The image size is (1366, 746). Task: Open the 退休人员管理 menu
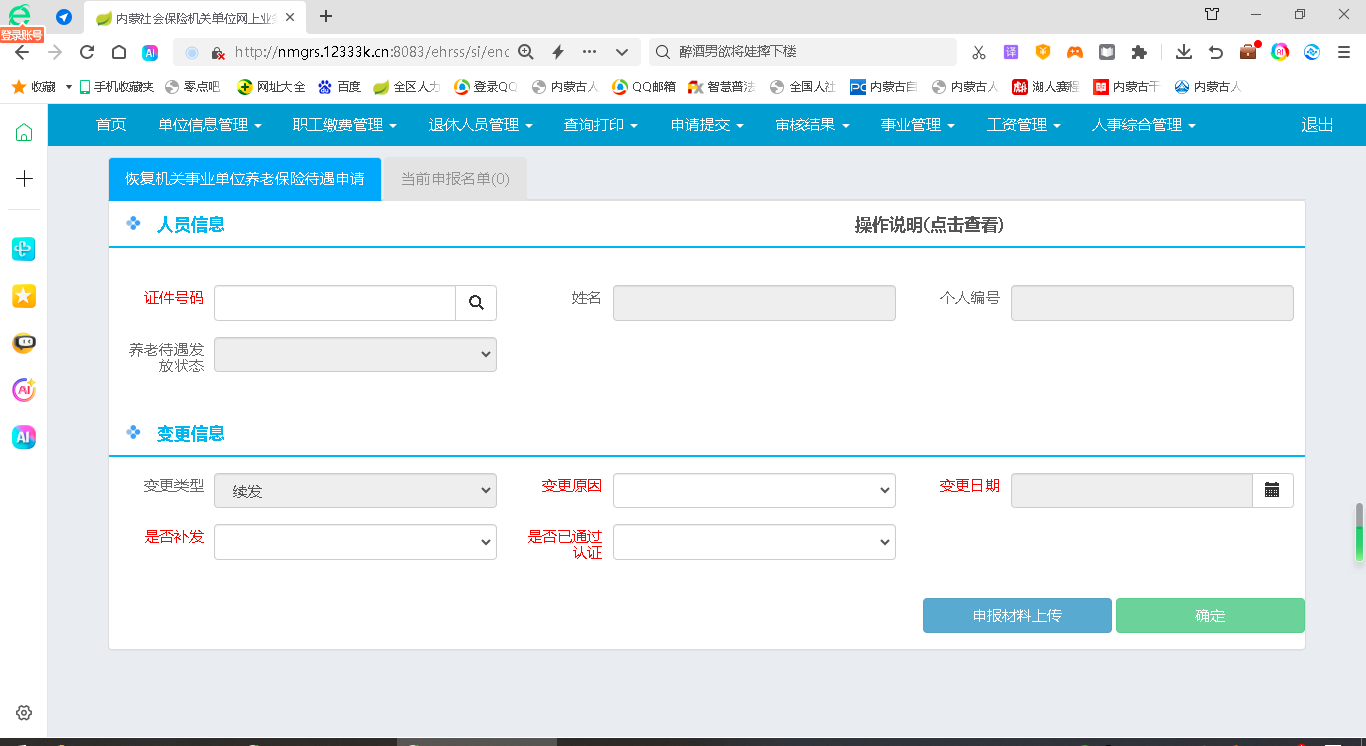coord(480,125)
